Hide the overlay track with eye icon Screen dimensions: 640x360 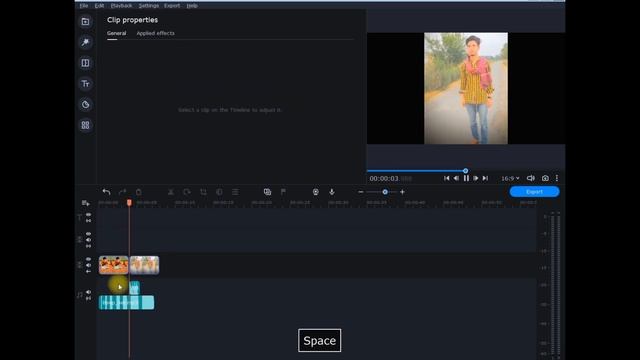[x=89, y=234]
